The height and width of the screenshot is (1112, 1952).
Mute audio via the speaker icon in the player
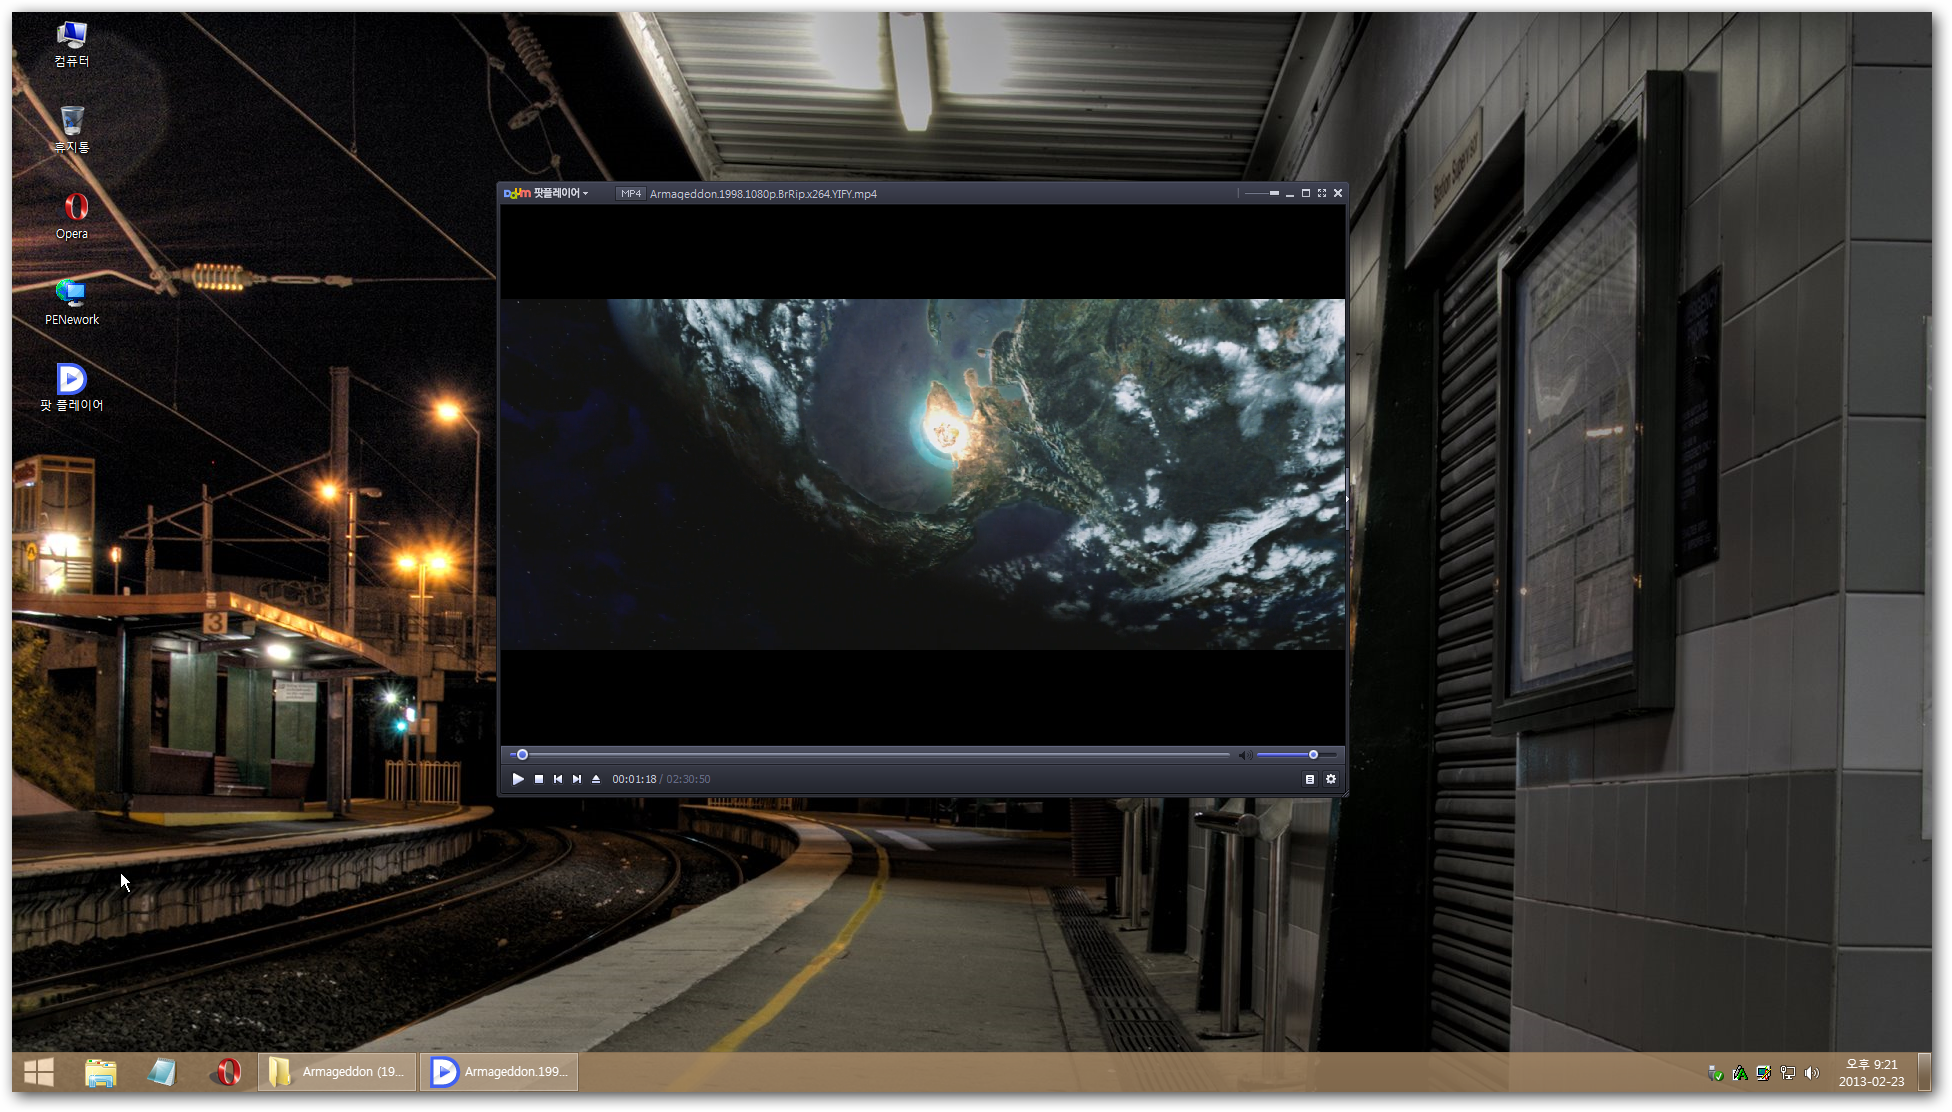coord(1245,755)
